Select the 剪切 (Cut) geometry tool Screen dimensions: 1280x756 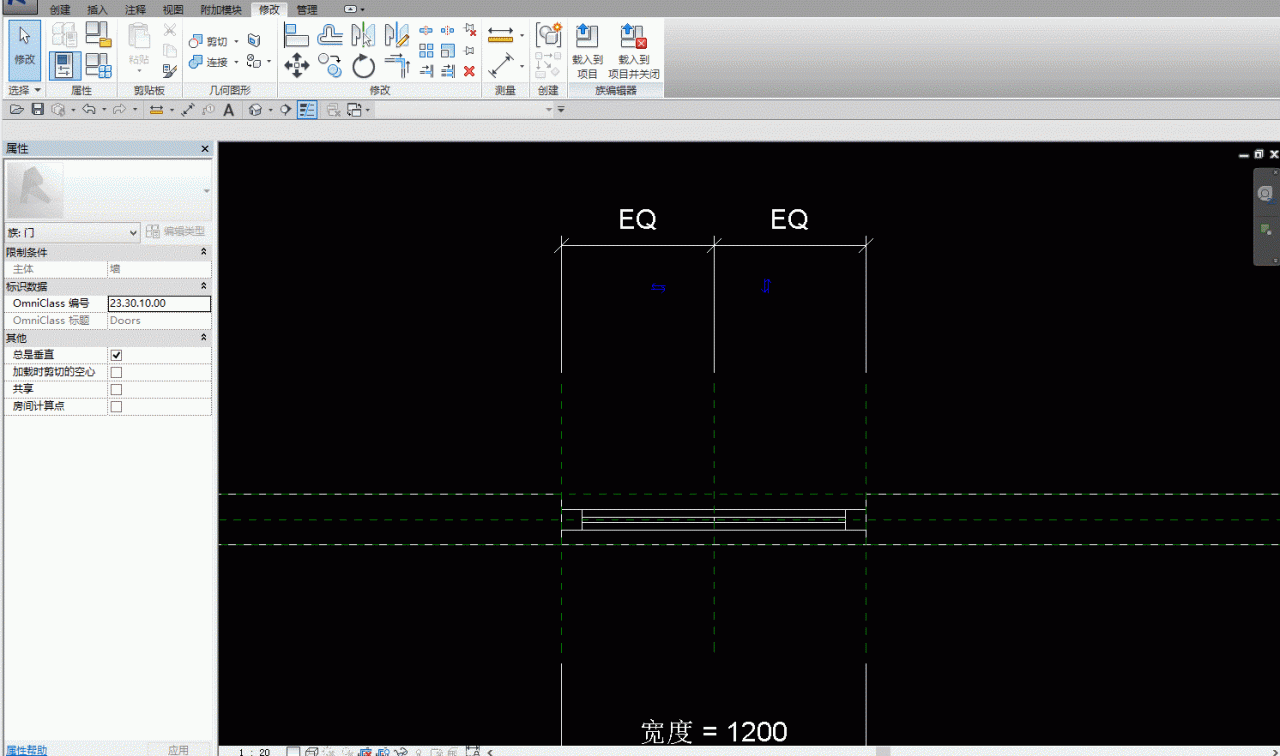tap(210, 41)
